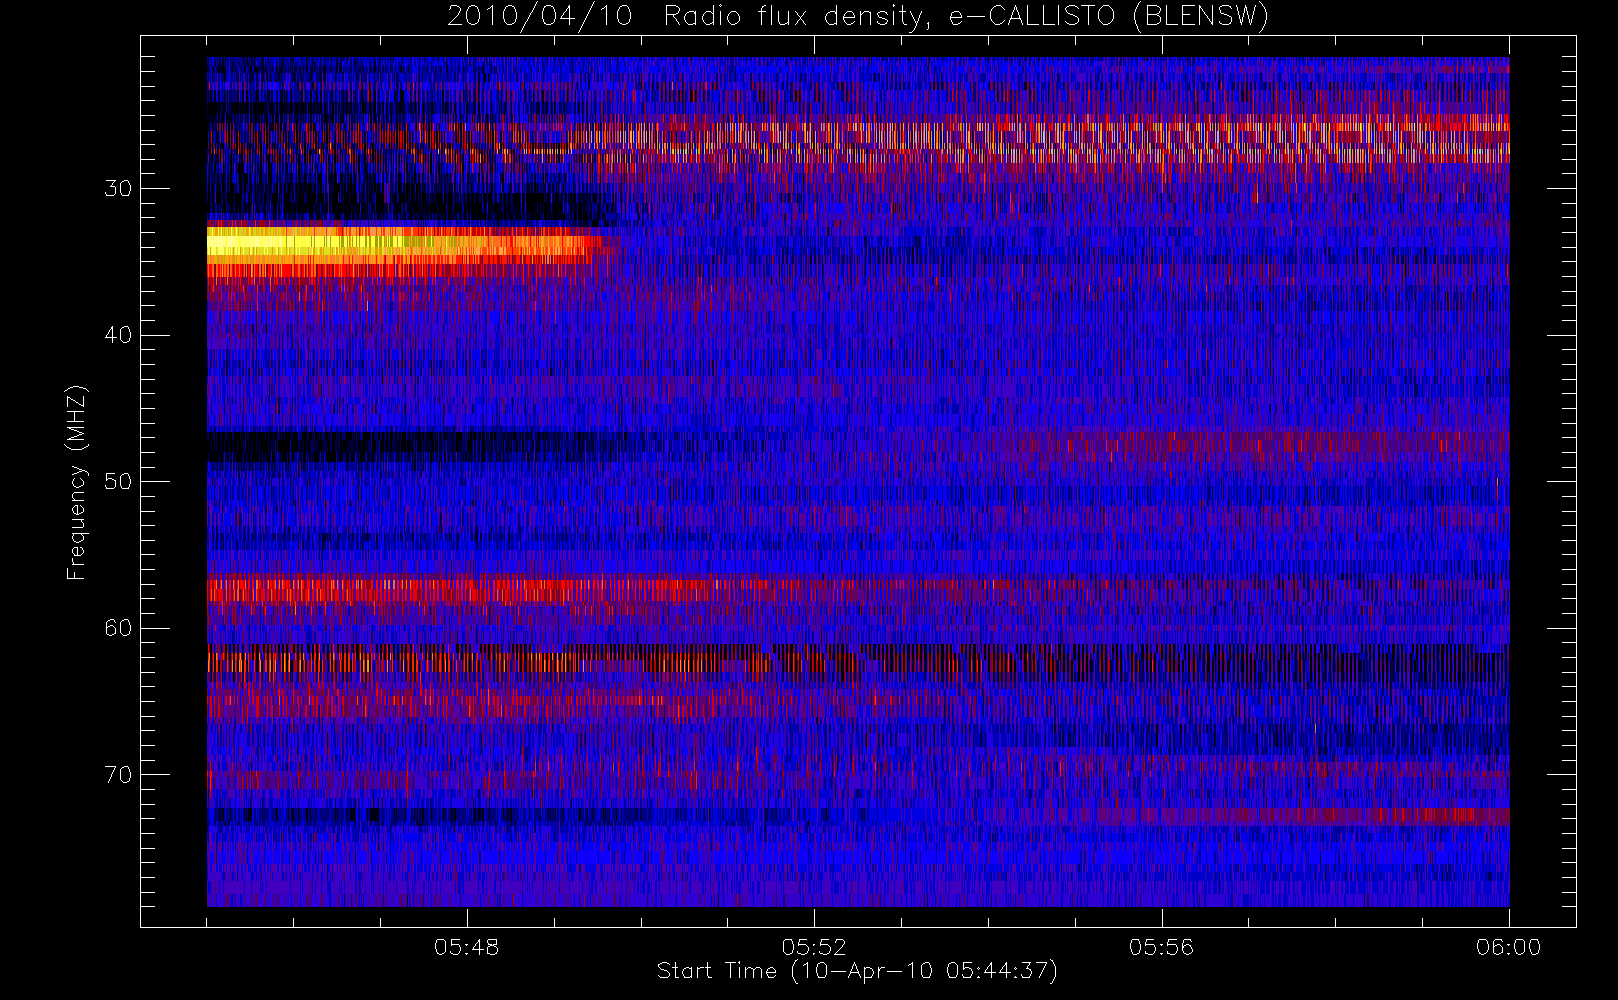Click the 70 frequency tick label
The height and width of the screenshot is (1000, 1618).
(118, 775)
